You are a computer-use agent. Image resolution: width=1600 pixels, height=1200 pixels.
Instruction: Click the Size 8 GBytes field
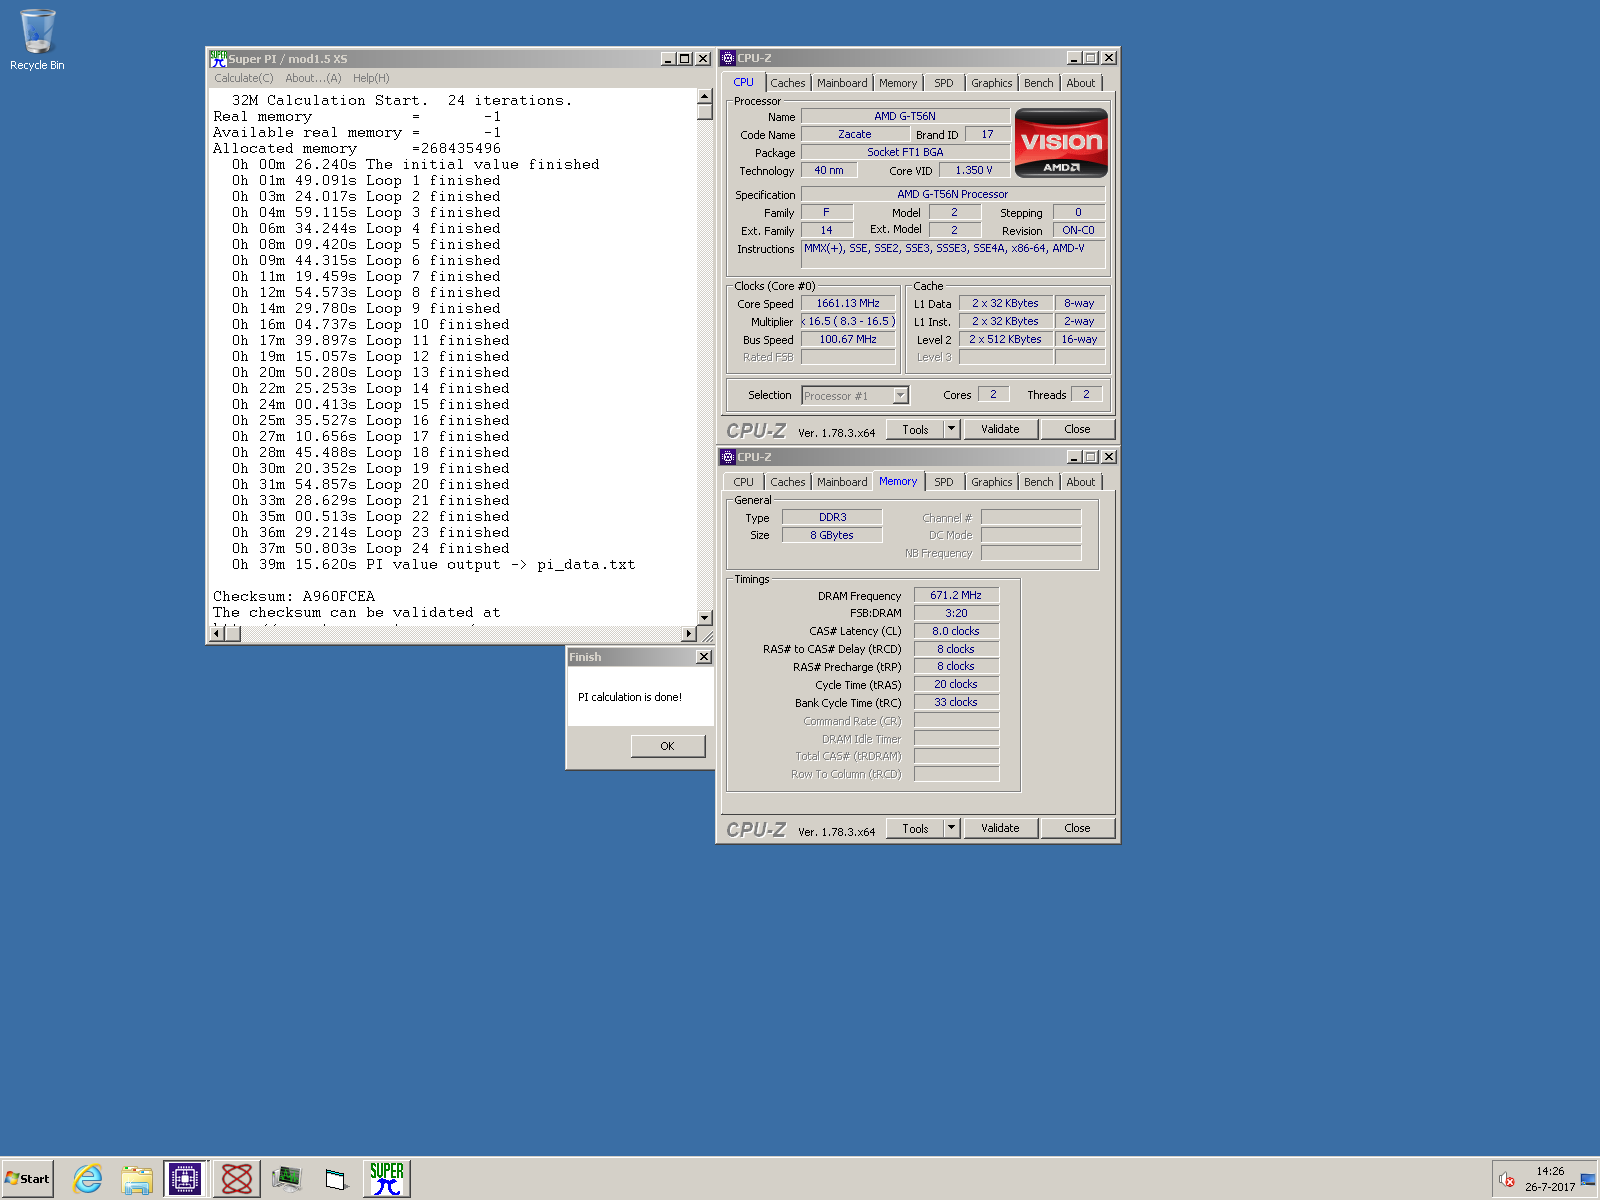coord(832,535)
